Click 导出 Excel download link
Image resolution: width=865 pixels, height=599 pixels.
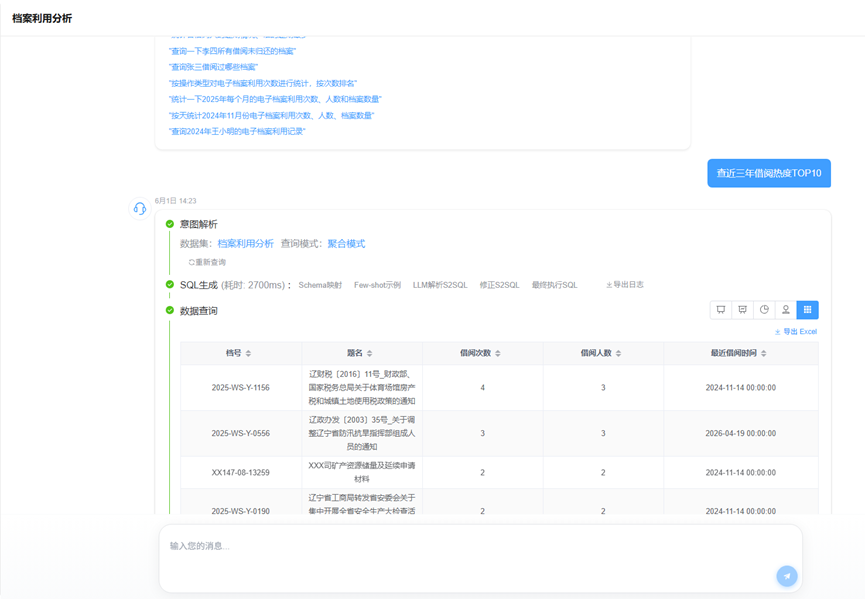[795, 331]
